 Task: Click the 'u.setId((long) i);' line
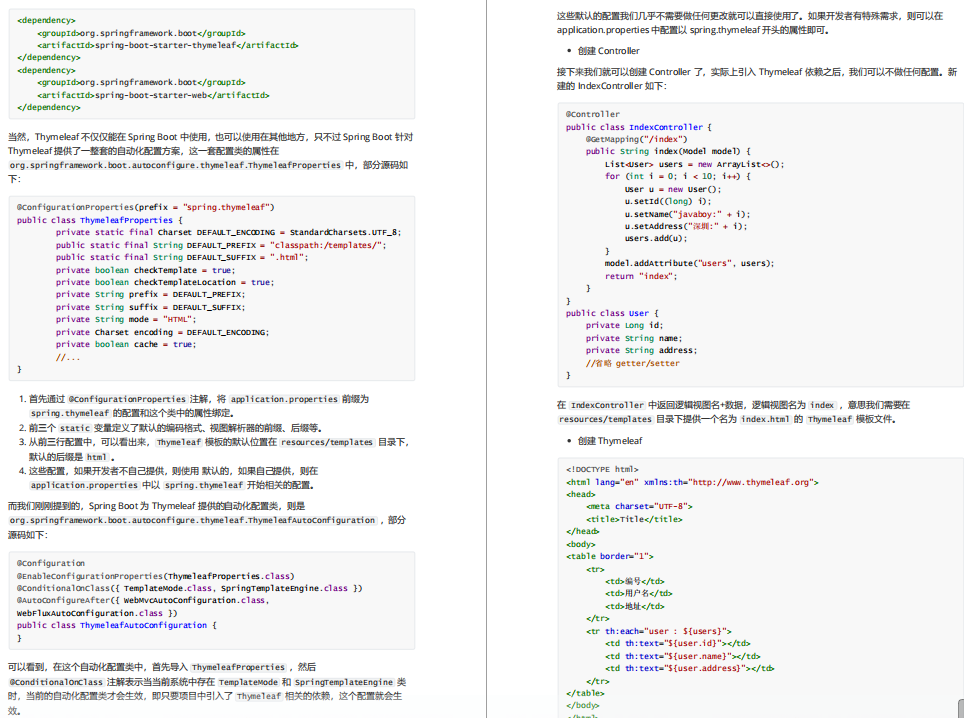(668, 201)
